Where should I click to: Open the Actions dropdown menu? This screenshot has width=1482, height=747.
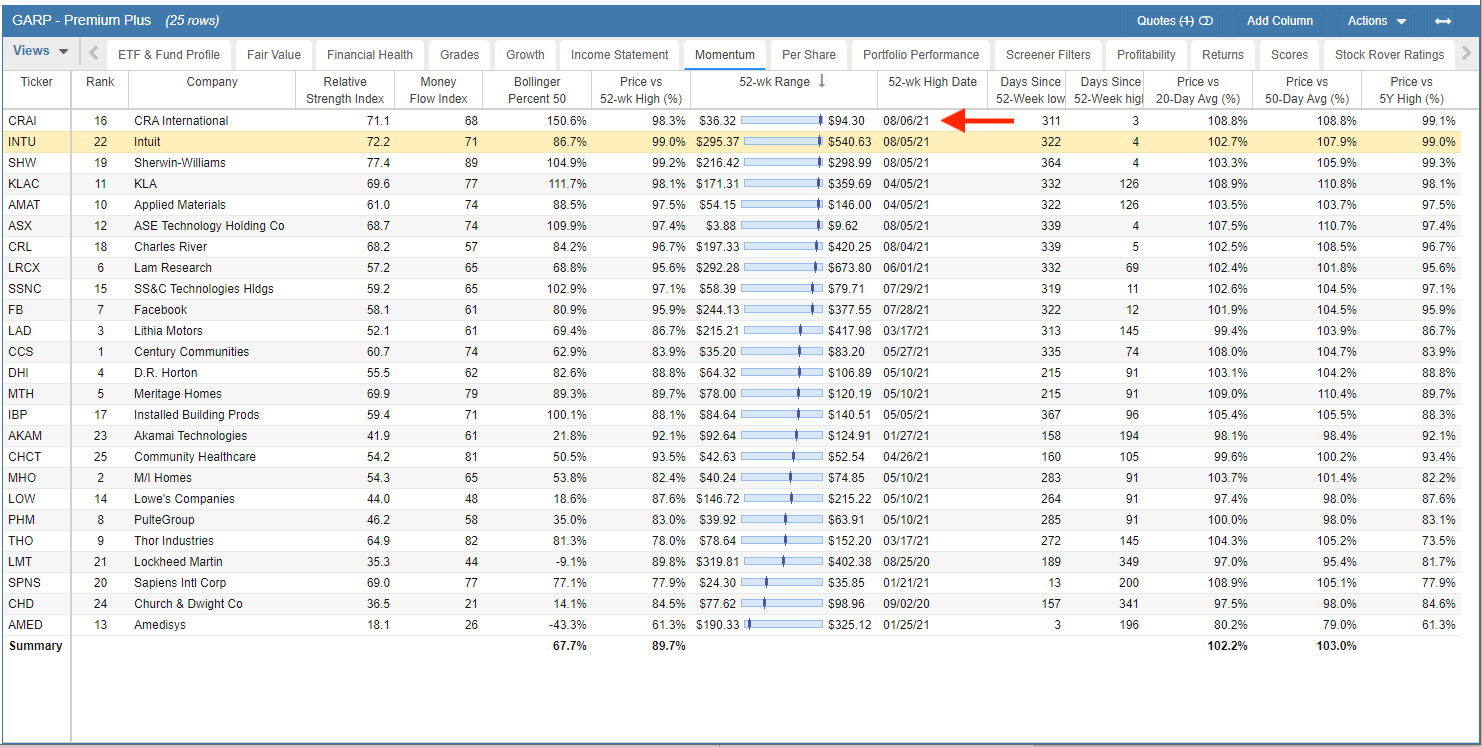pos(1377,21)
